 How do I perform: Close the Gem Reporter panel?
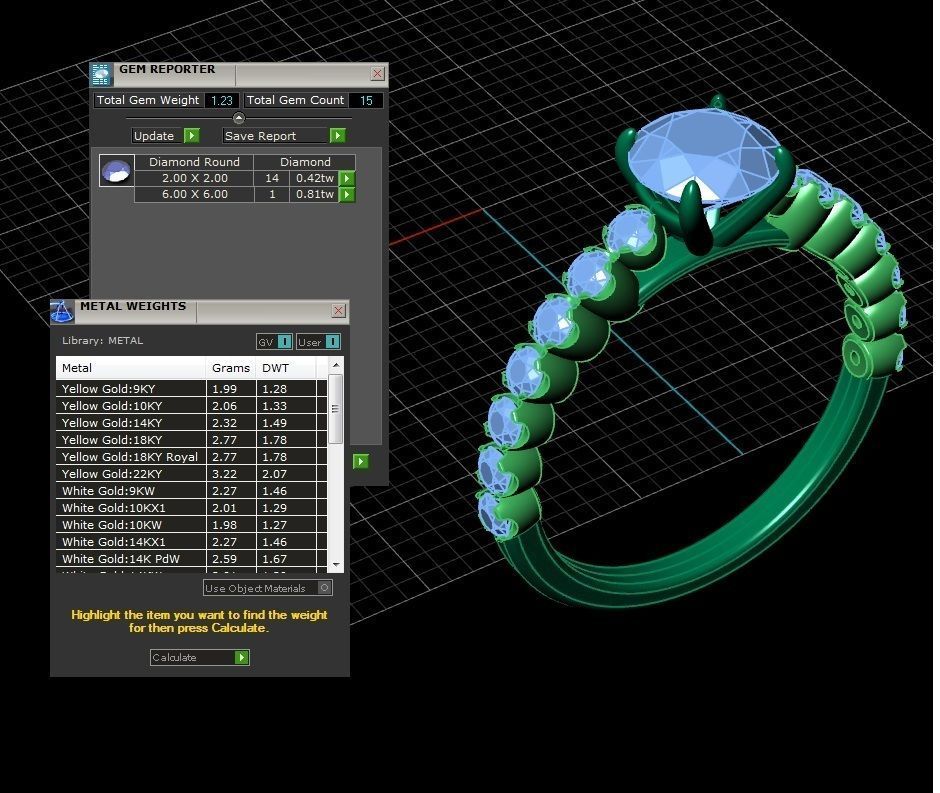377,74
